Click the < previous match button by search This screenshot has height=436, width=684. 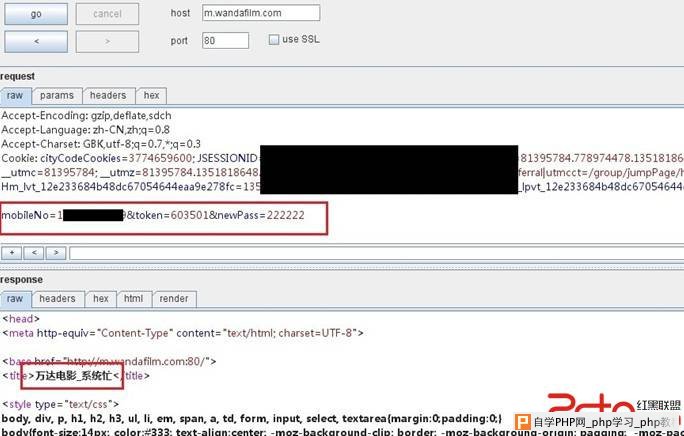tap(34, 253)
